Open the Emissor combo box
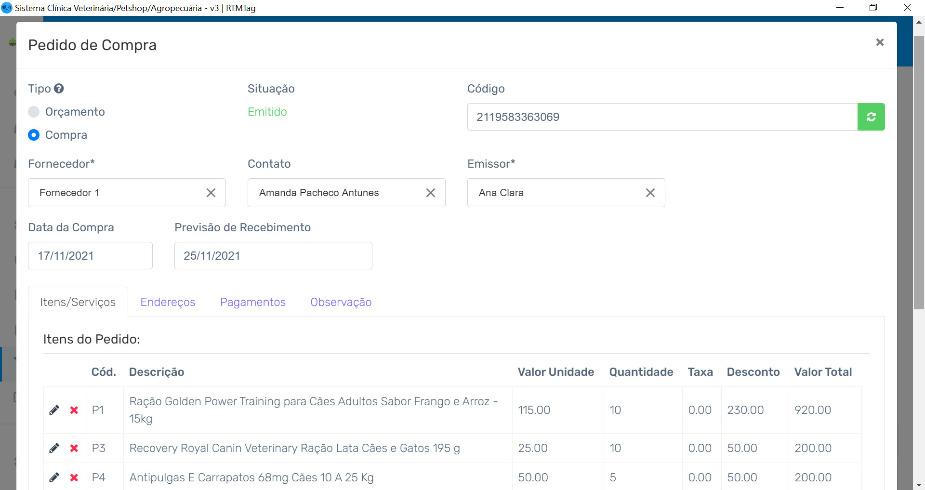 566,193
